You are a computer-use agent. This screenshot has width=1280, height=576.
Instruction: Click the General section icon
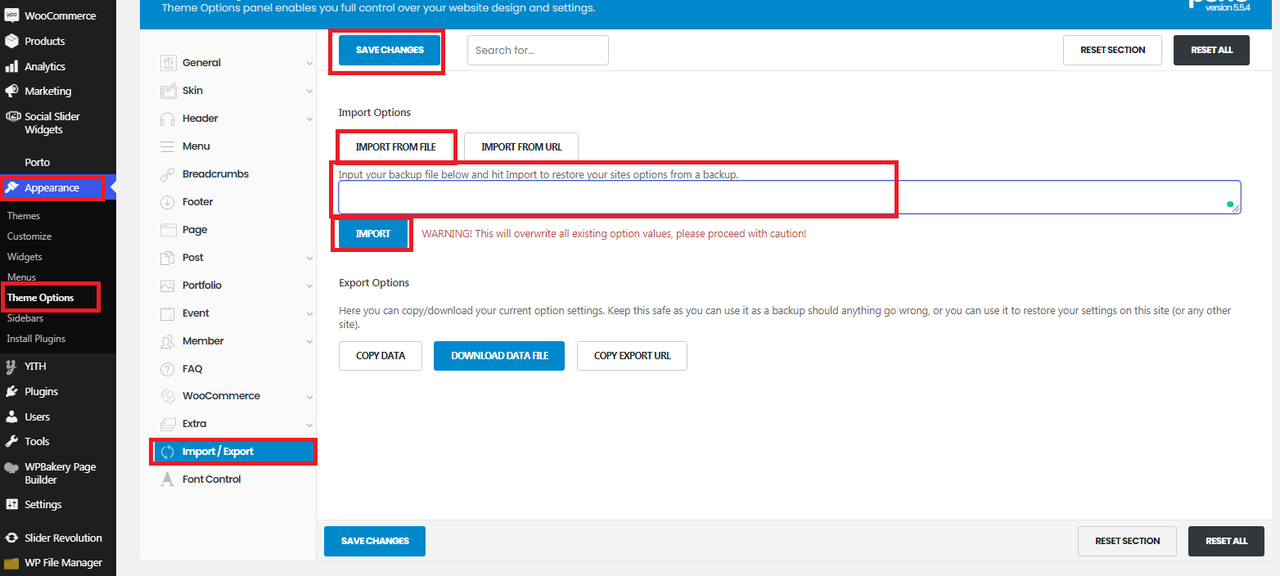click(167, 63)
